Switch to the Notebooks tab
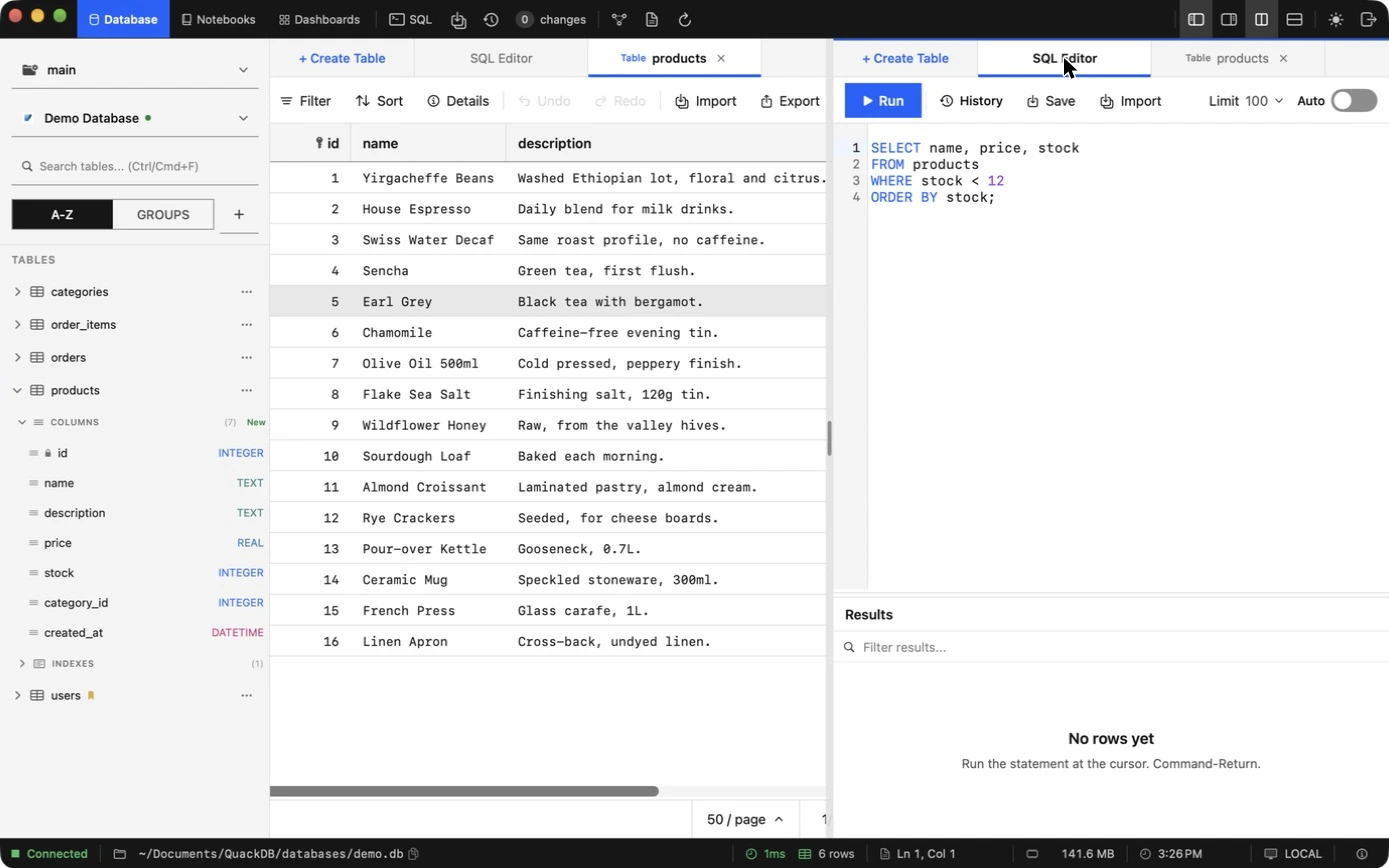1389x868 pixels. tap(218, 19)
